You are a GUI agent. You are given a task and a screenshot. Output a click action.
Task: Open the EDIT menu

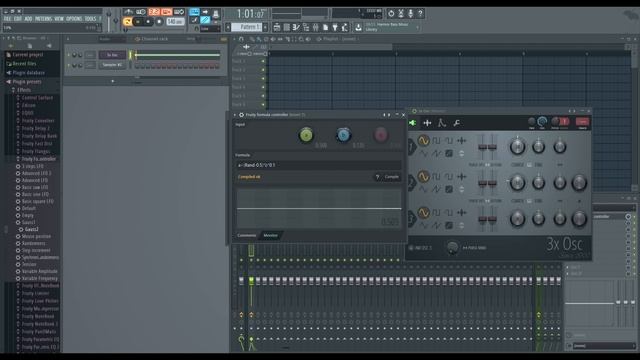pos(18,19)
